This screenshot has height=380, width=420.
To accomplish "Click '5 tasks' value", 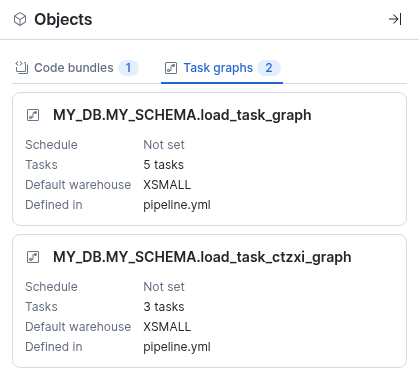I will 164,165.
